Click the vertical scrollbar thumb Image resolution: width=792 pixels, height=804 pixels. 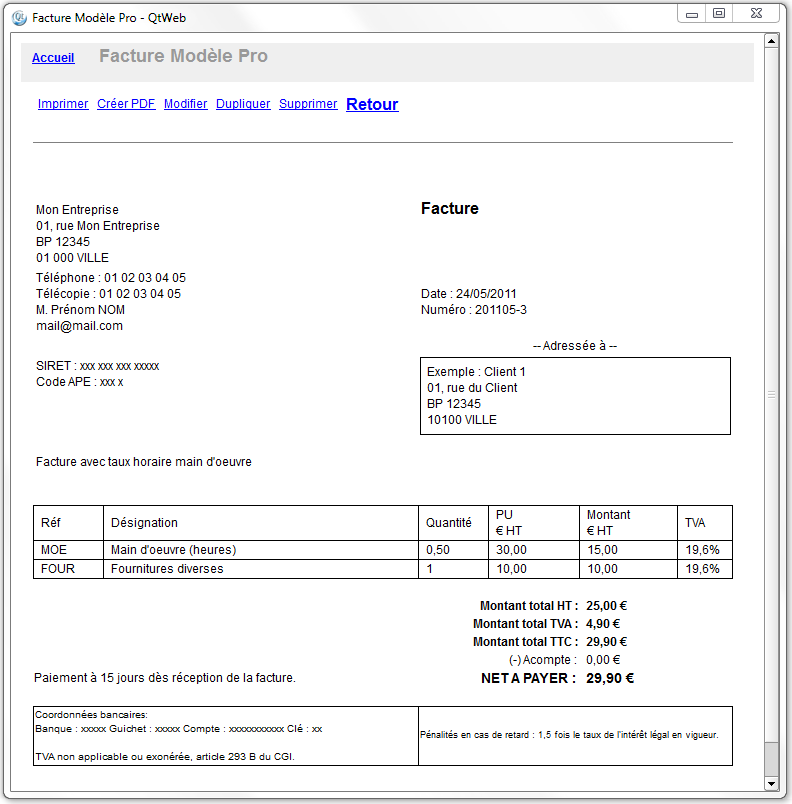pos(771,395)
